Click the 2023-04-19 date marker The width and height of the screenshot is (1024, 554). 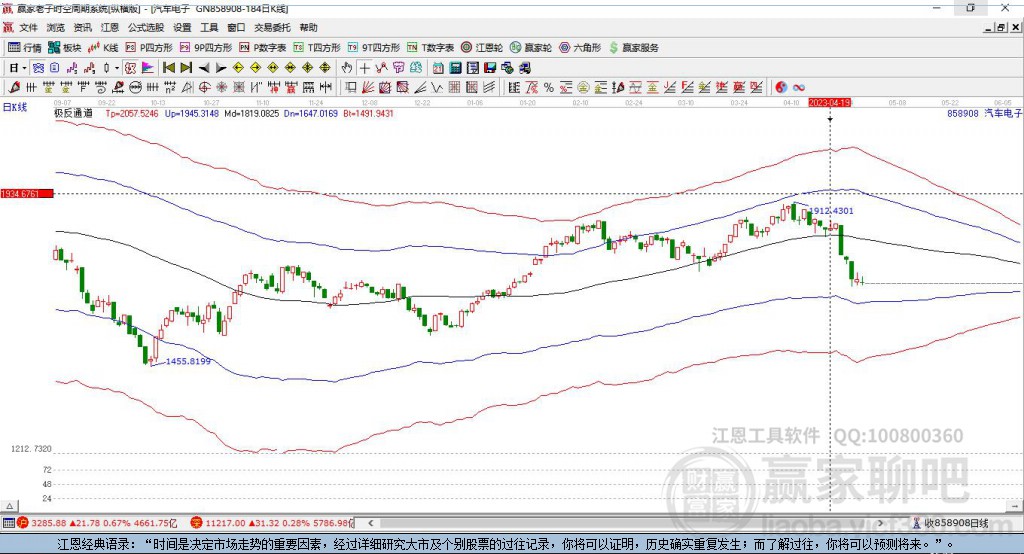click(x=829, y=103)
